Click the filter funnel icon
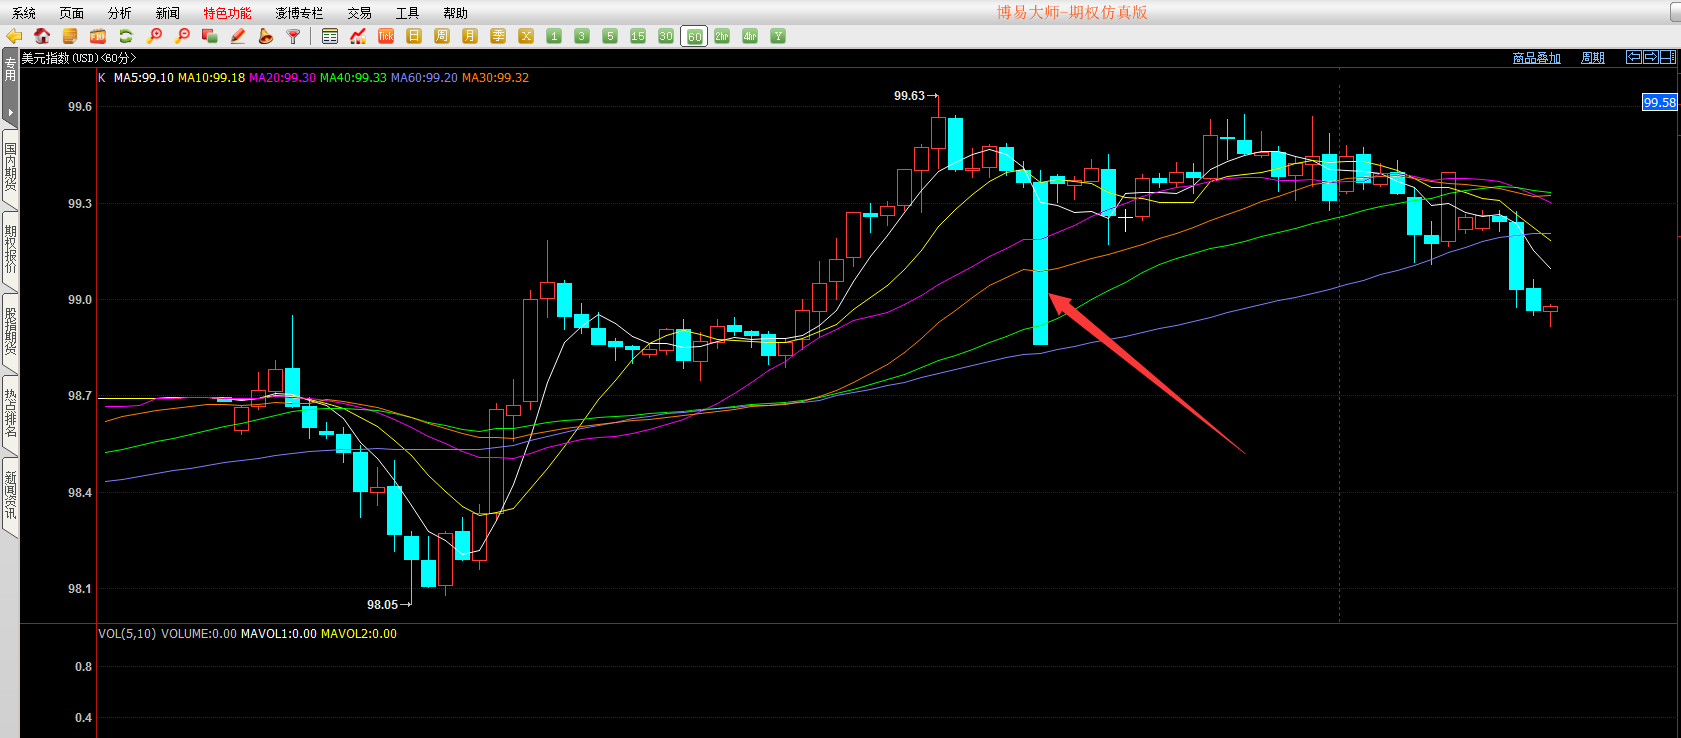Image resolution: width=1681 pixels, height=738 pixels. (293, 36)
